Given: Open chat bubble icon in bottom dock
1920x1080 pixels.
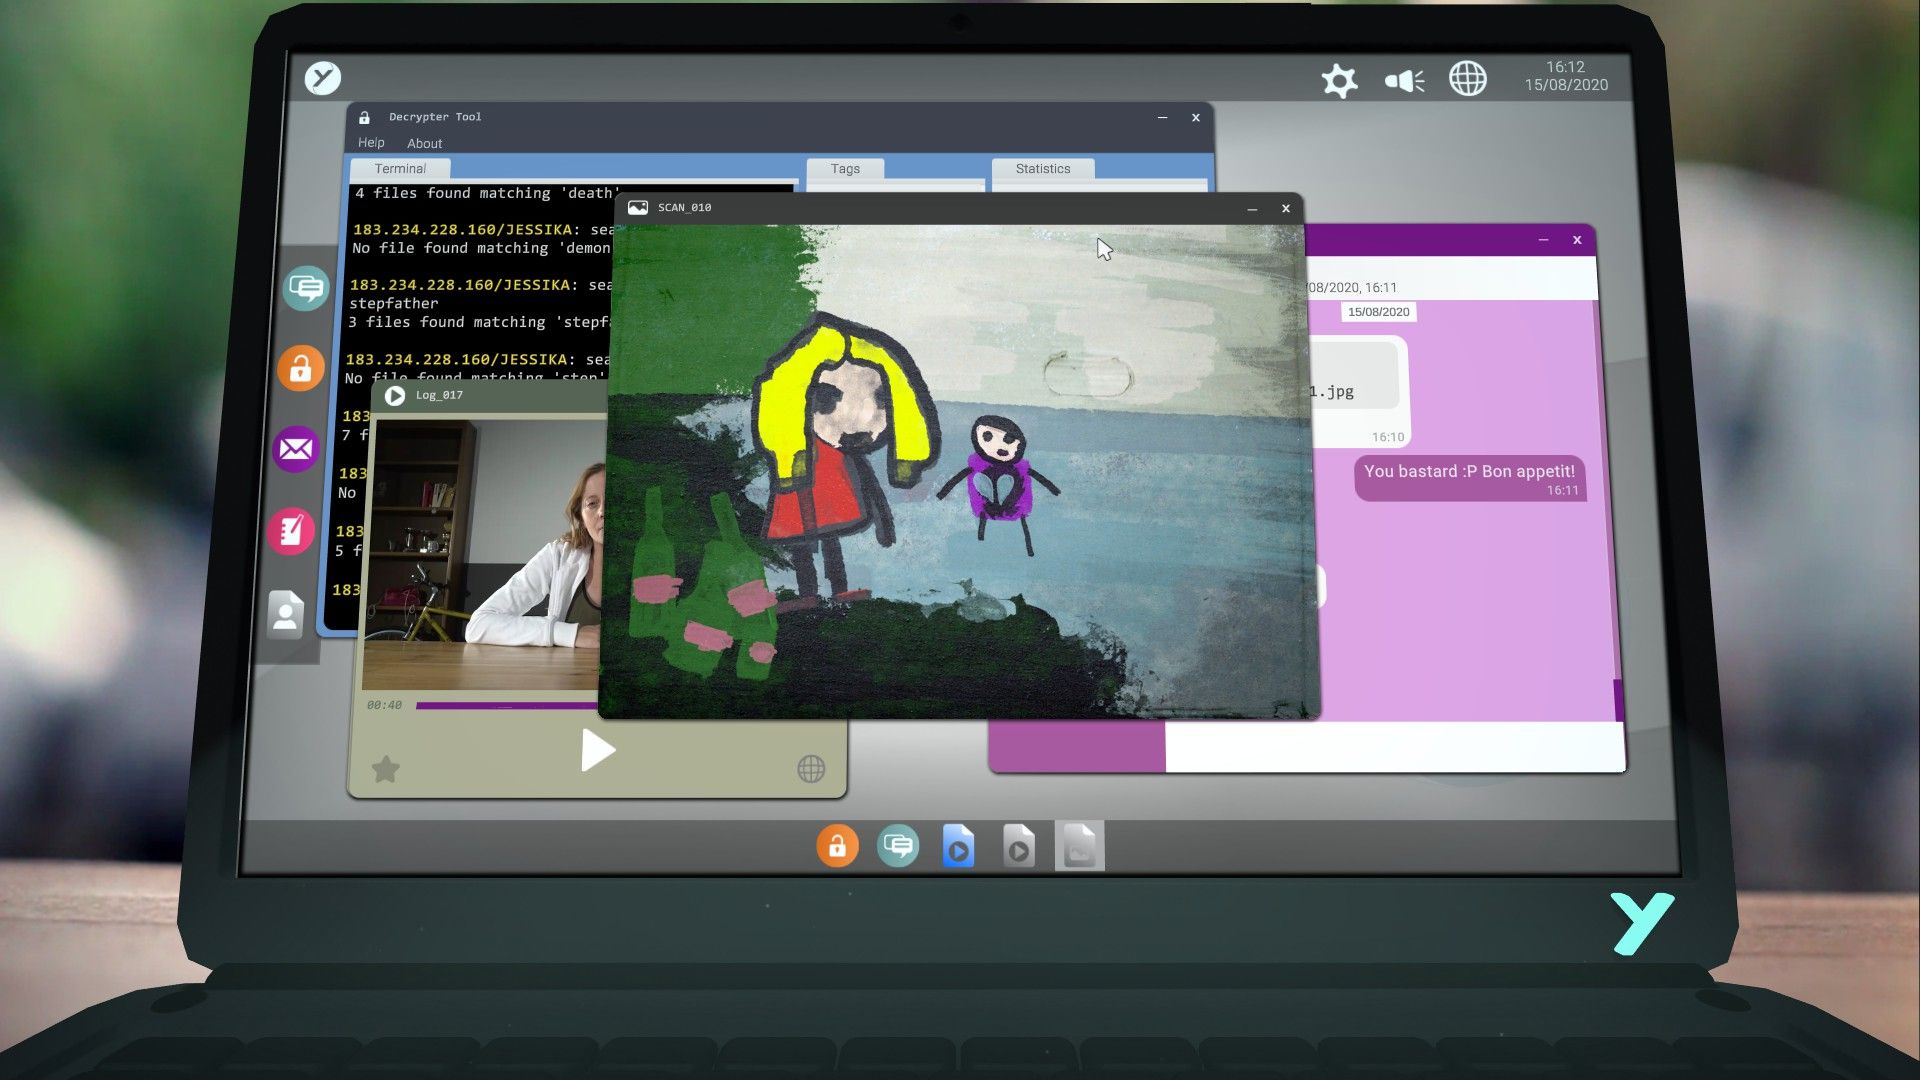Looking at the screenshot, I should (898, 847).
